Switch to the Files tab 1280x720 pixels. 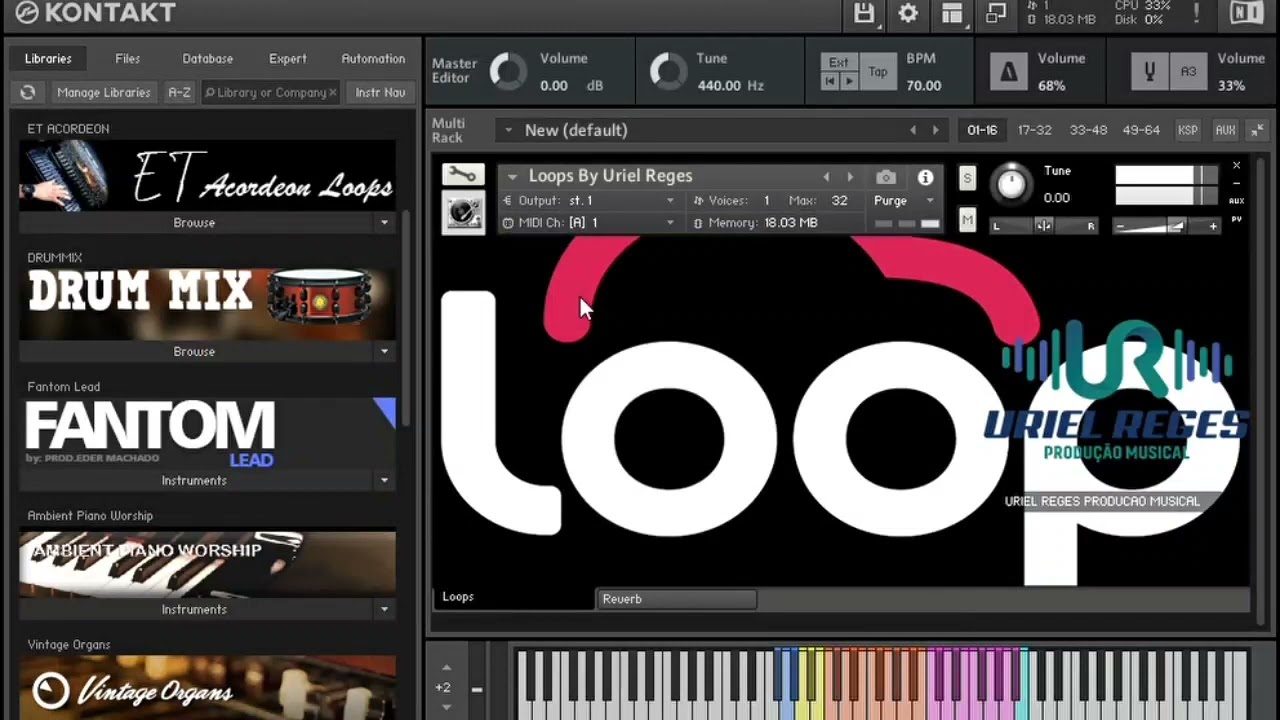[x=127, y=59]
